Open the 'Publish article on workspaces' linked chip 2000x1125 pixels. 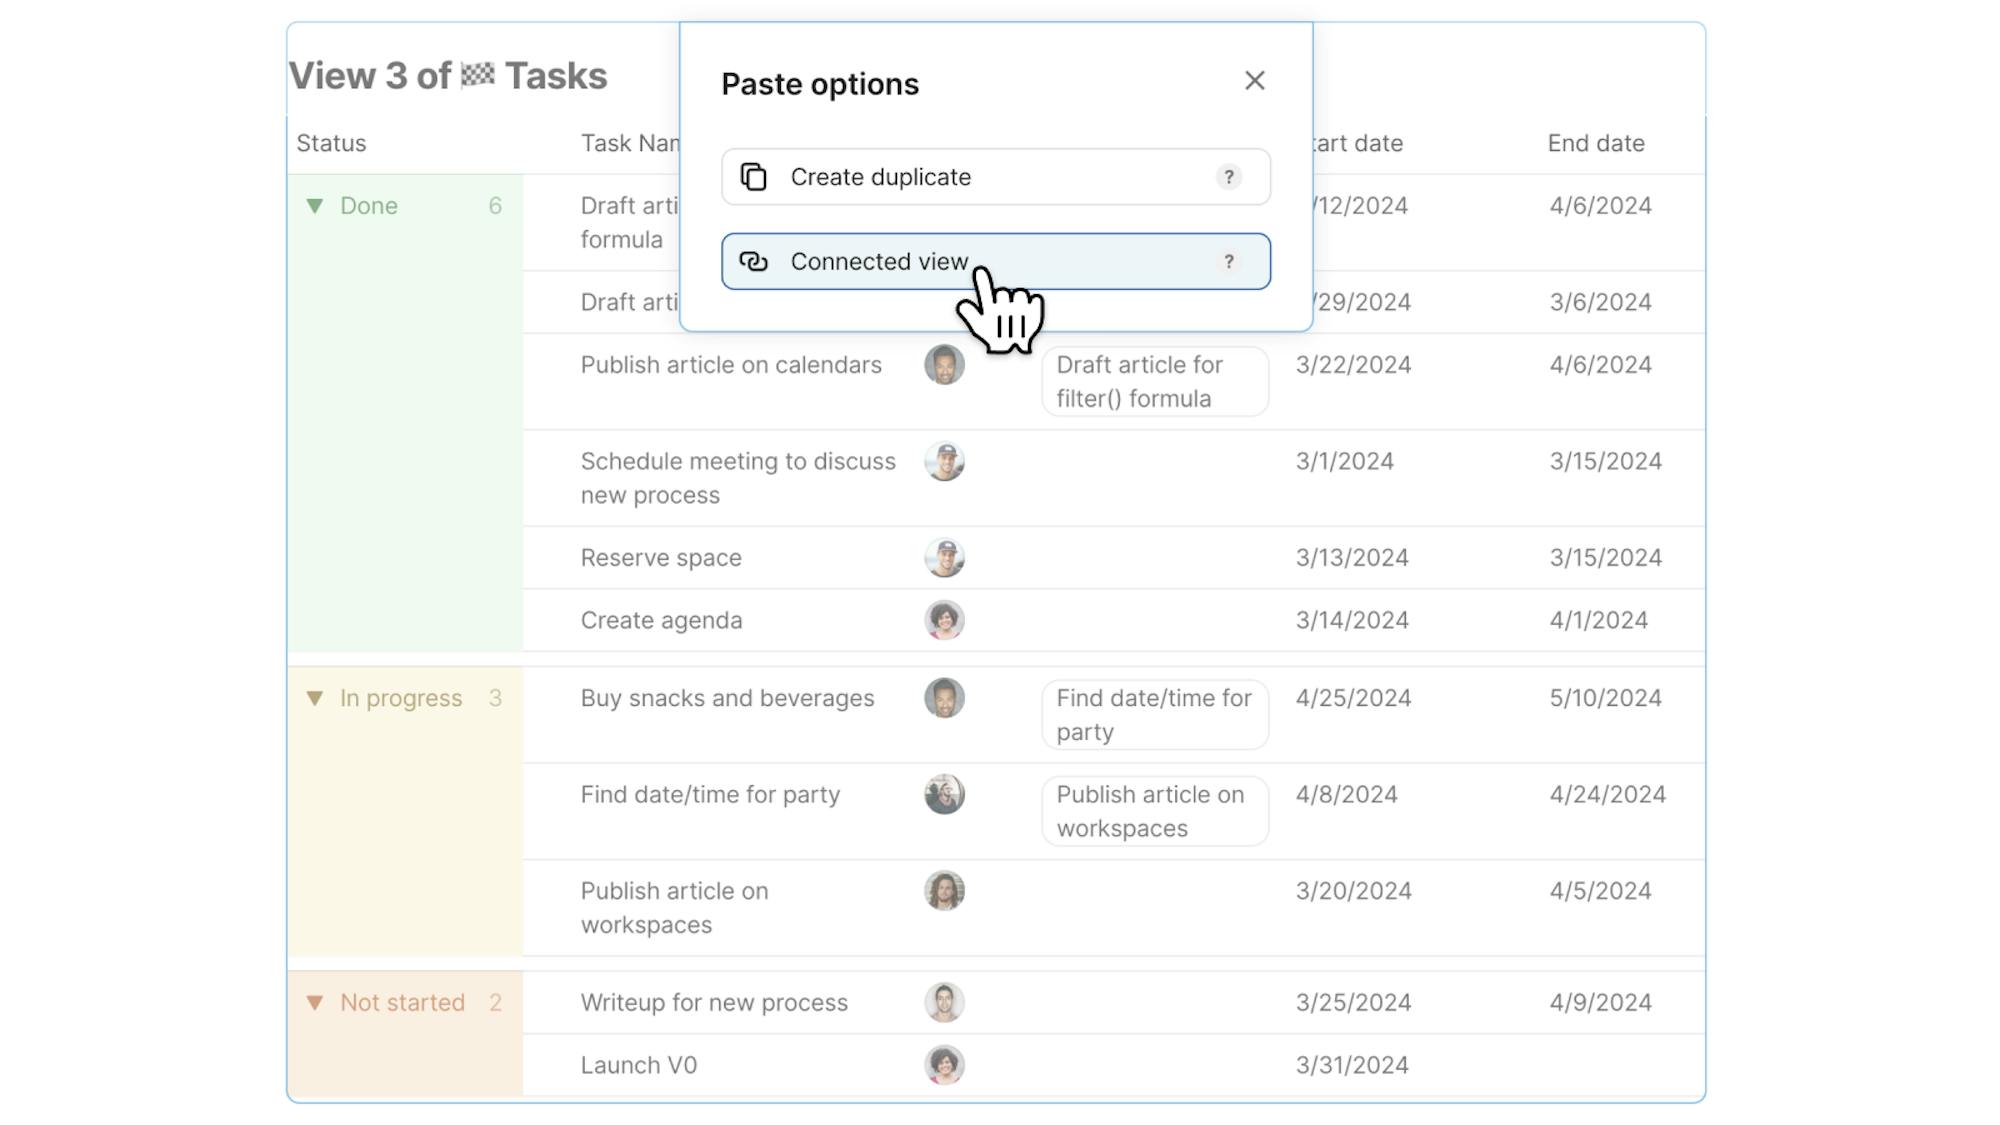[x=1154, y=811]
